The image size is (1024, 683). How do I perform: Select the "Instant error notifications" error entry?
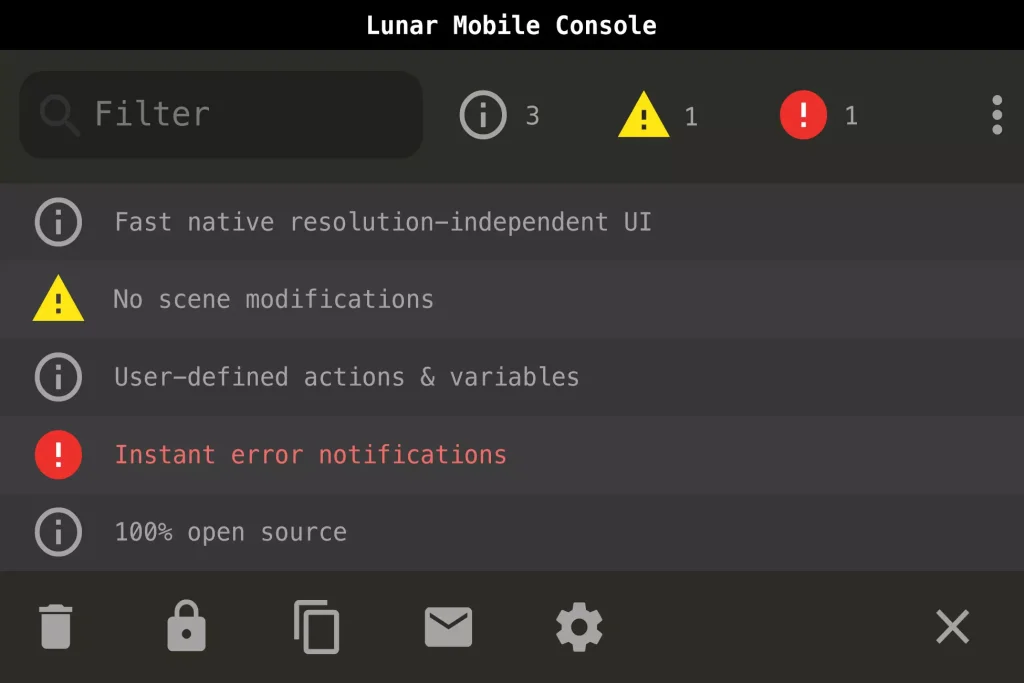[x=310, y=454]
